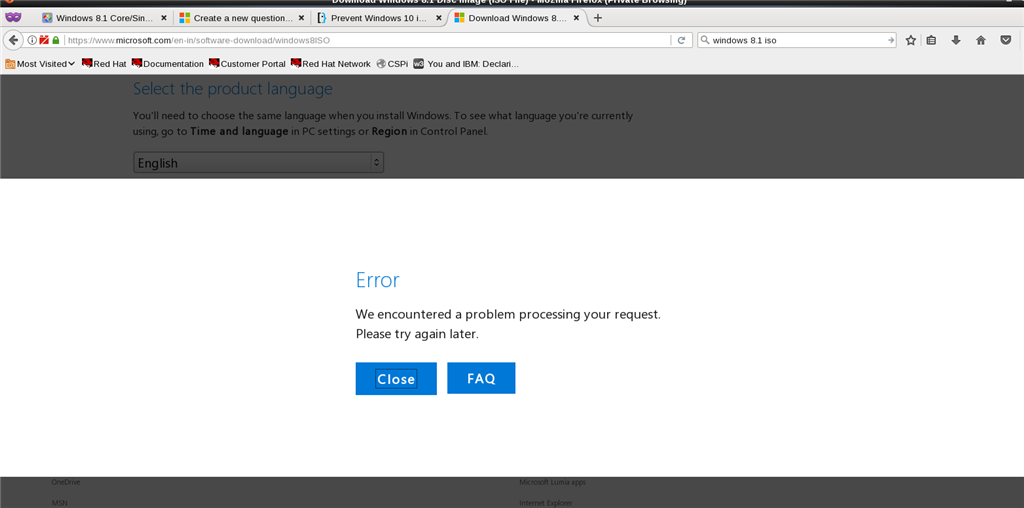
Task: Open the CSPi bookmark
Action: (392, 64)
